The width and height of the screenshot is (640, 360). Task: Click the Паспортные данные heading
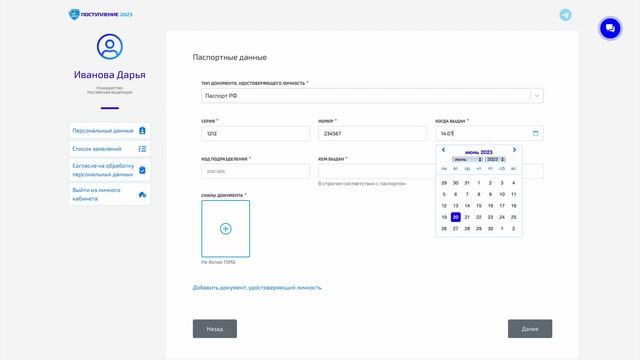[230, 58]
